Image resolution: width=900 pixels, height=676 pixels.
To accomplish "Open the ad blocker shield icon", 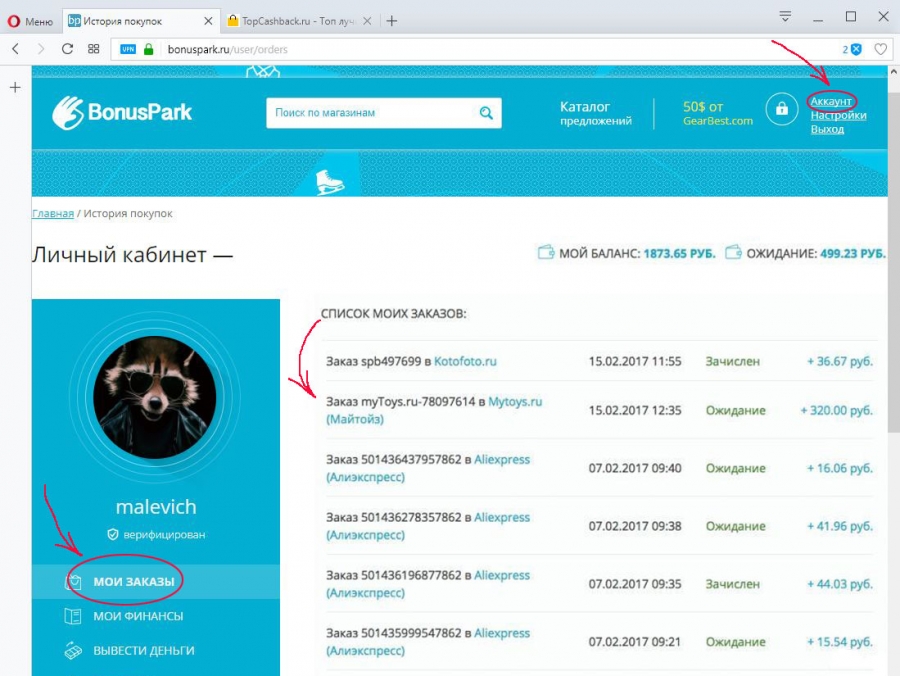I will (856, 49).
